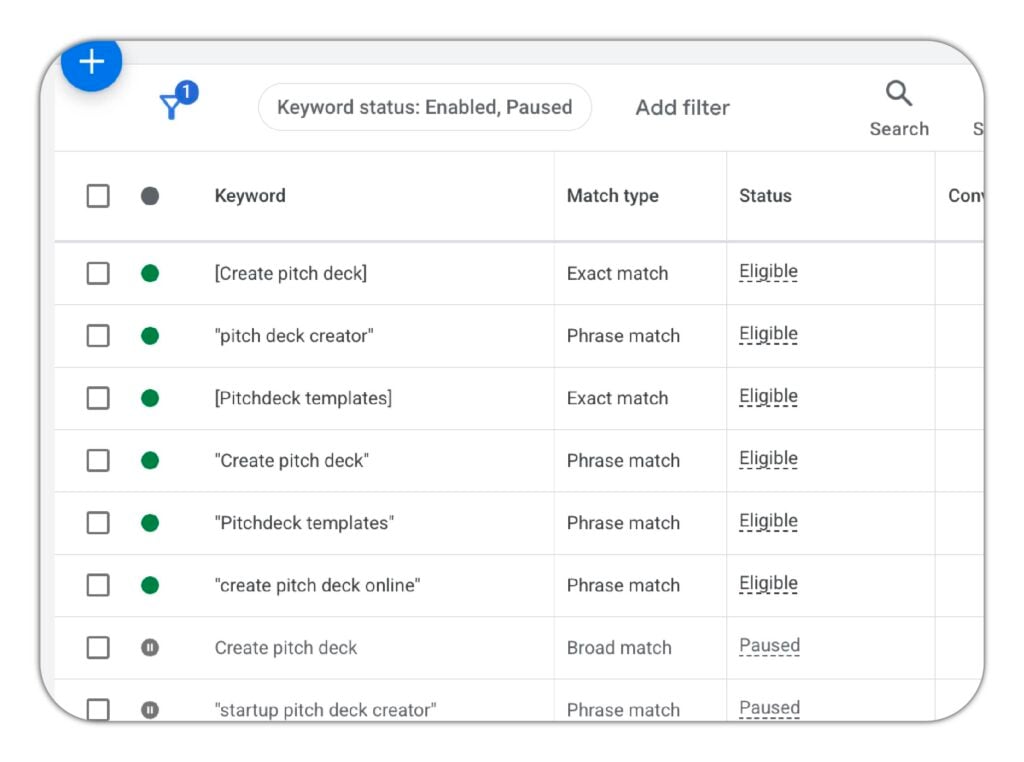Check the box for [Pitchdeck templates]
The width and height of the screenshot is (1024, 762).
point(98,398)
